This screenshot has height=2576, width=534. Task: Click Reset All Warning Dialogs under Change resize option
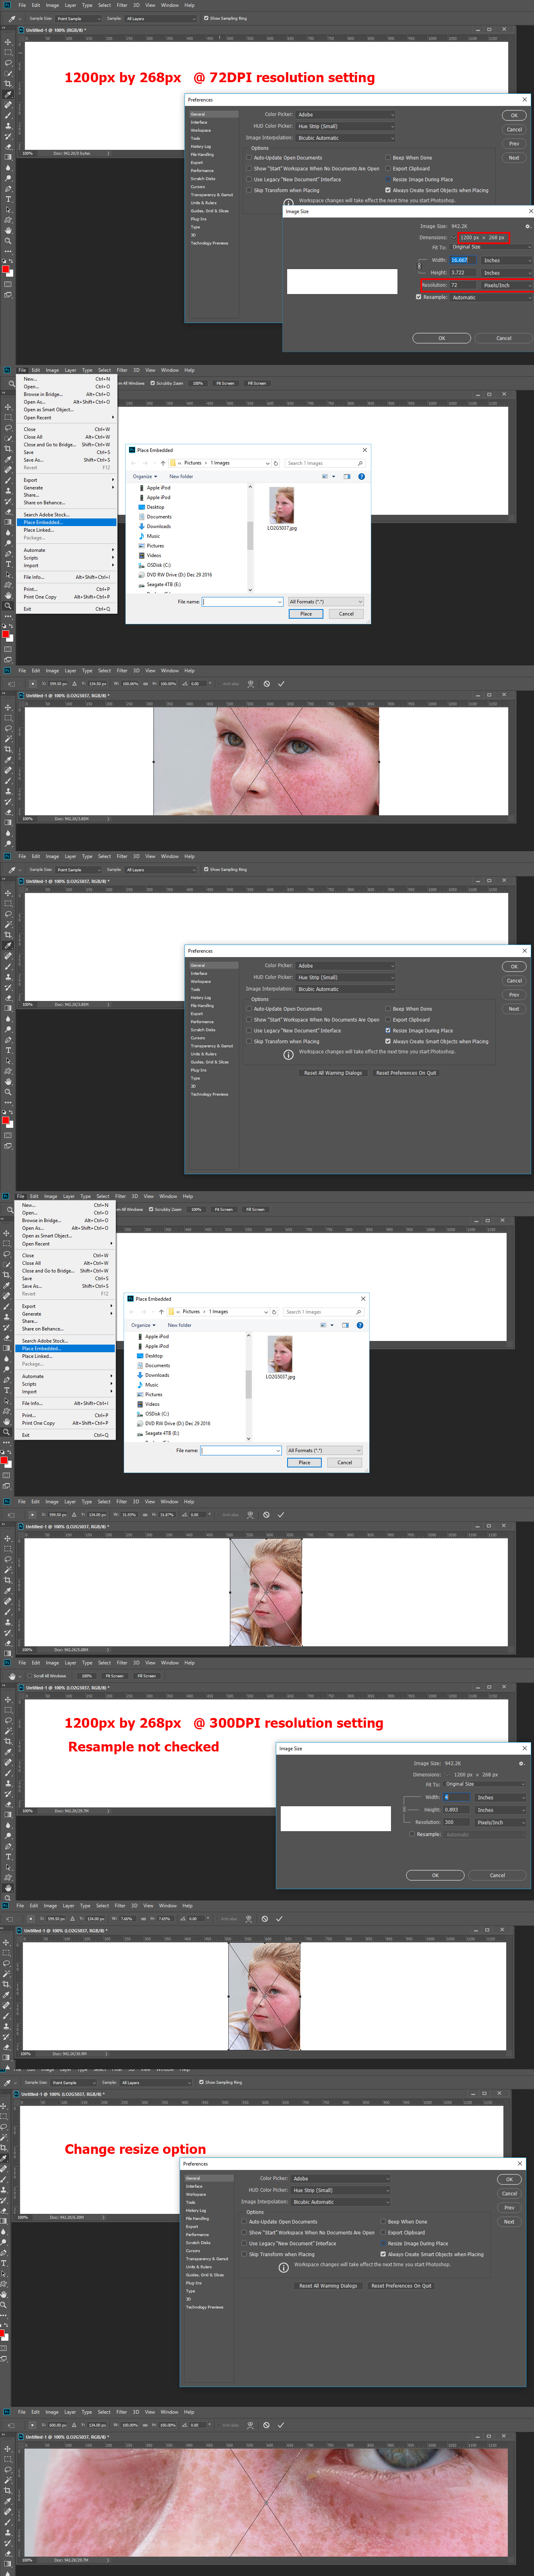pos(328,2285)
